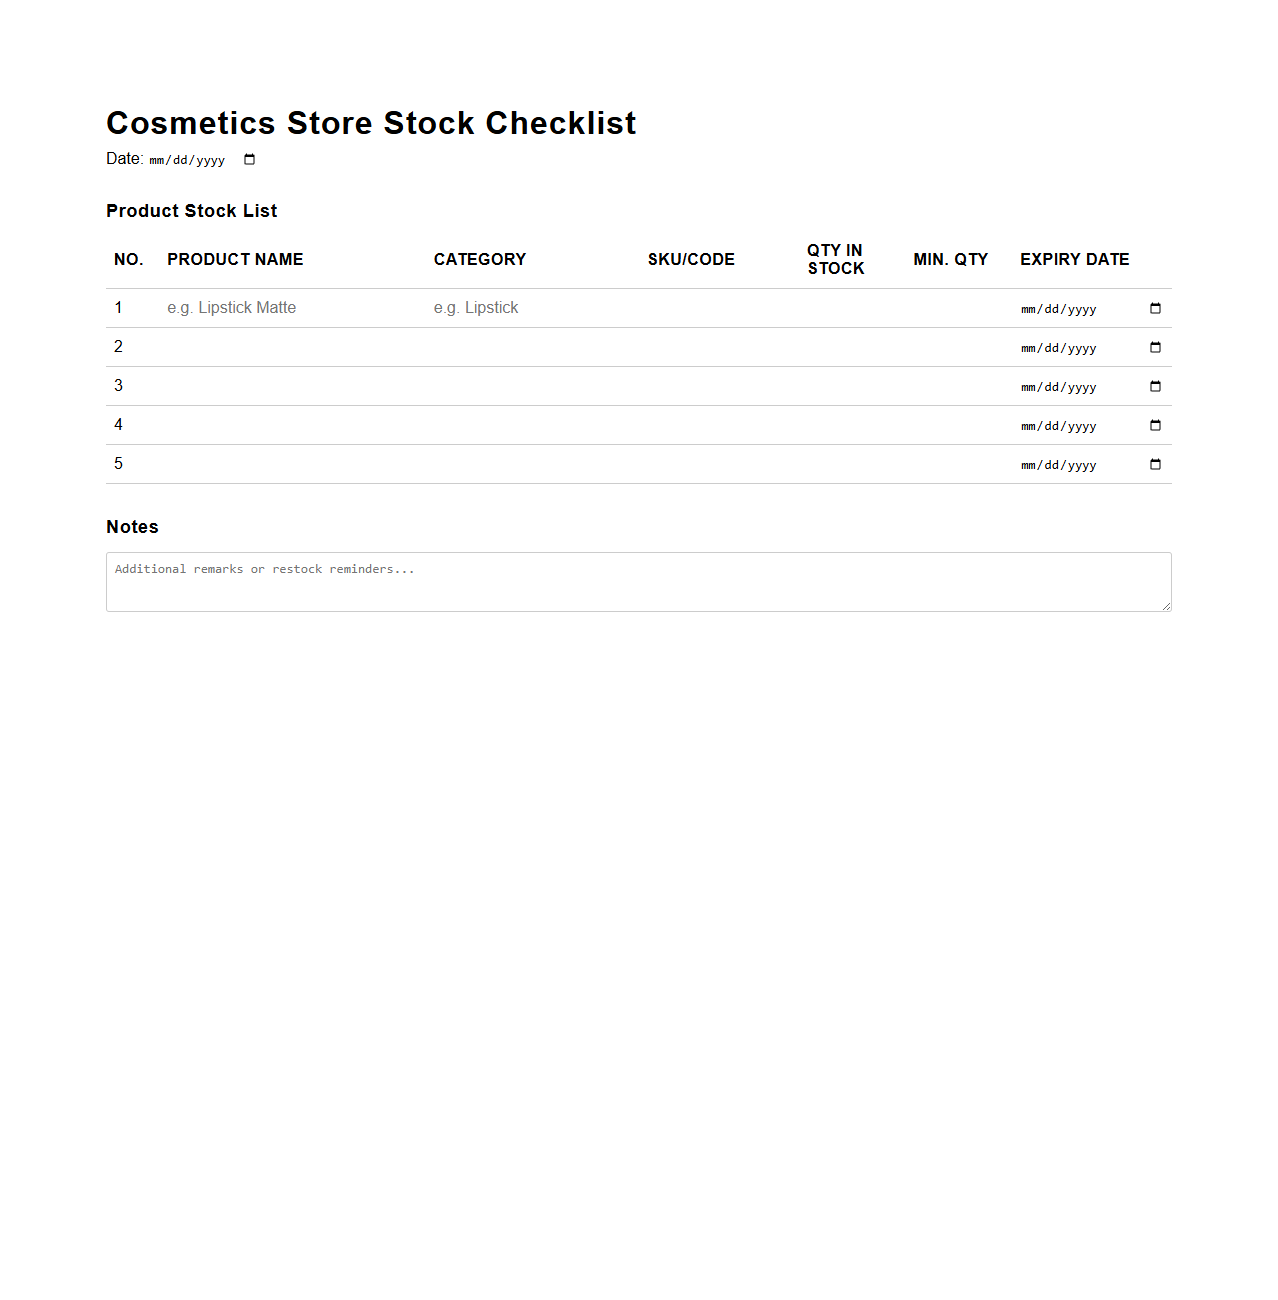The width and height of the screenshot is (1278, 1300).
Task: Click the Cosmetics Store Stock Checklist title
Action: coord(371,123)
